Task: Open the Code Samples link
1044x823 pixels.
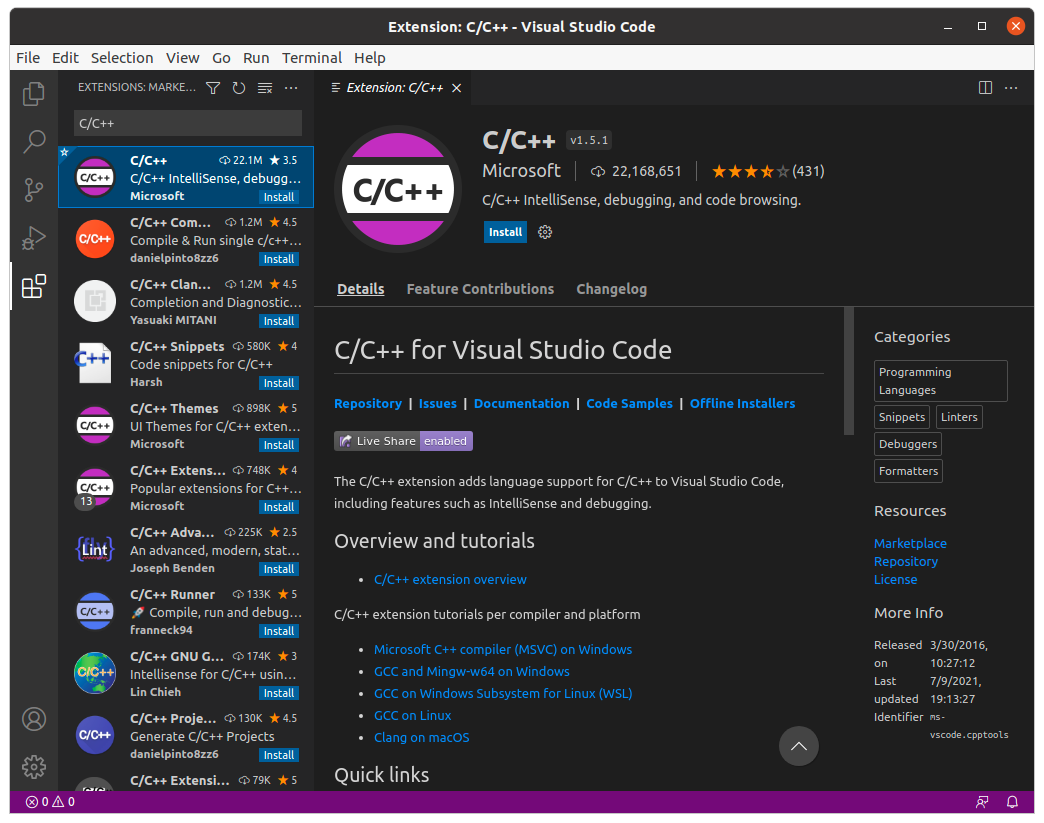Action: [629, 404]
